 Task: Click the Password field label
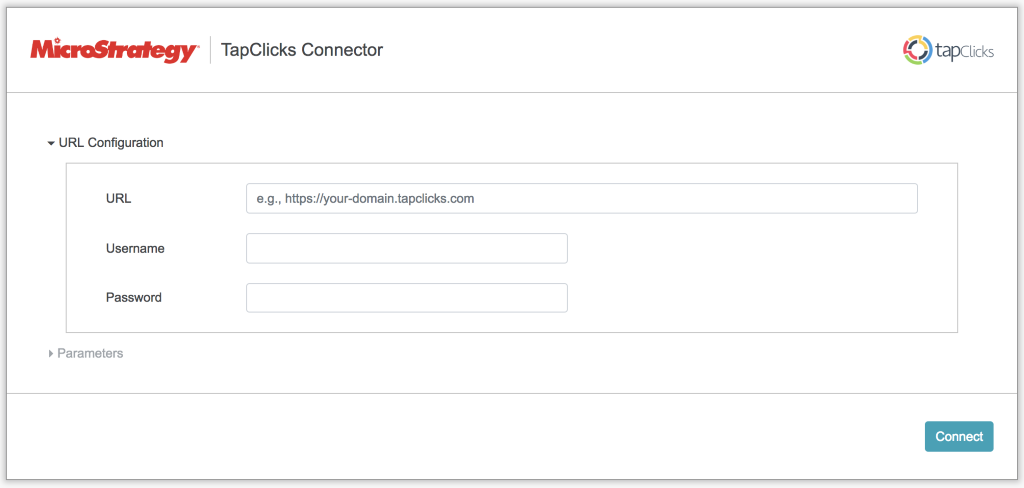point(134,298)
